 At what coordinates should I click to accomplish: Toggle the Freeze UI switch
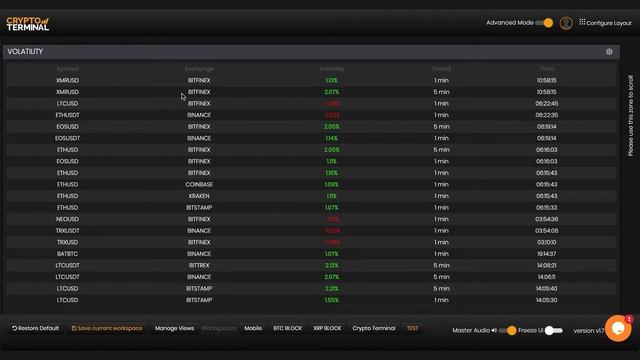553,330
